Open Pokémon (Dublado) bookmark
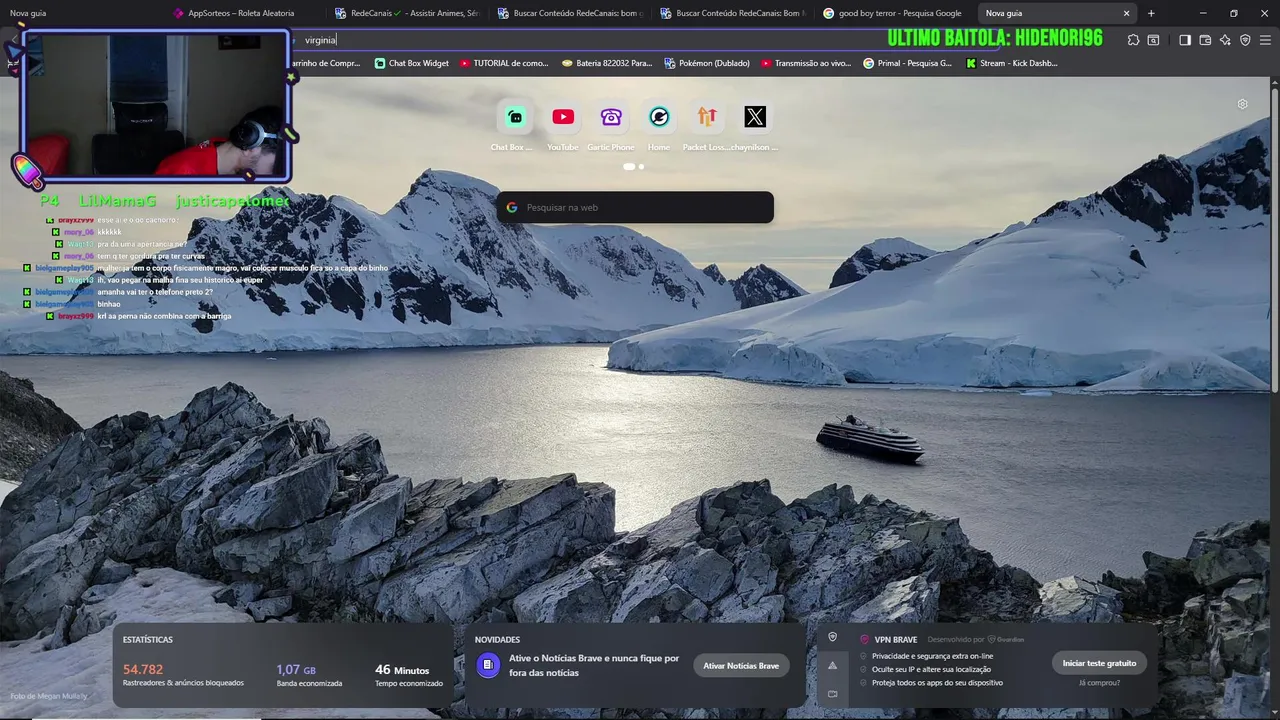Screen dimensions: 1280x720 (x=707, y=63)
